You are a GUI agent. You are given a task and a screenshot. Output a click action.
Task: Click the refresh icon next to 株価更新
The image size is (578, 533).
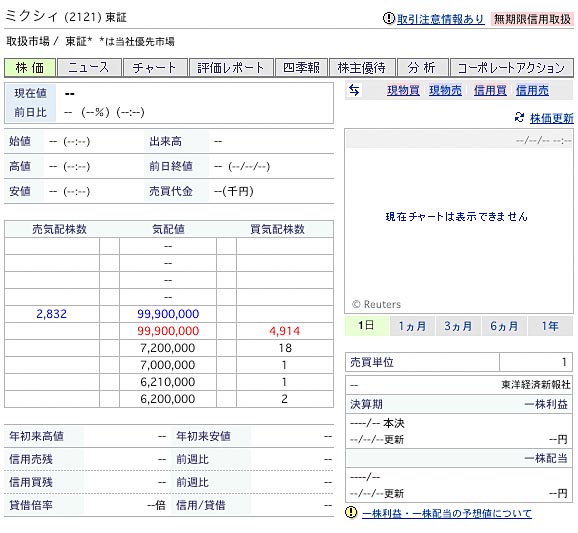[x=519, y=118]
